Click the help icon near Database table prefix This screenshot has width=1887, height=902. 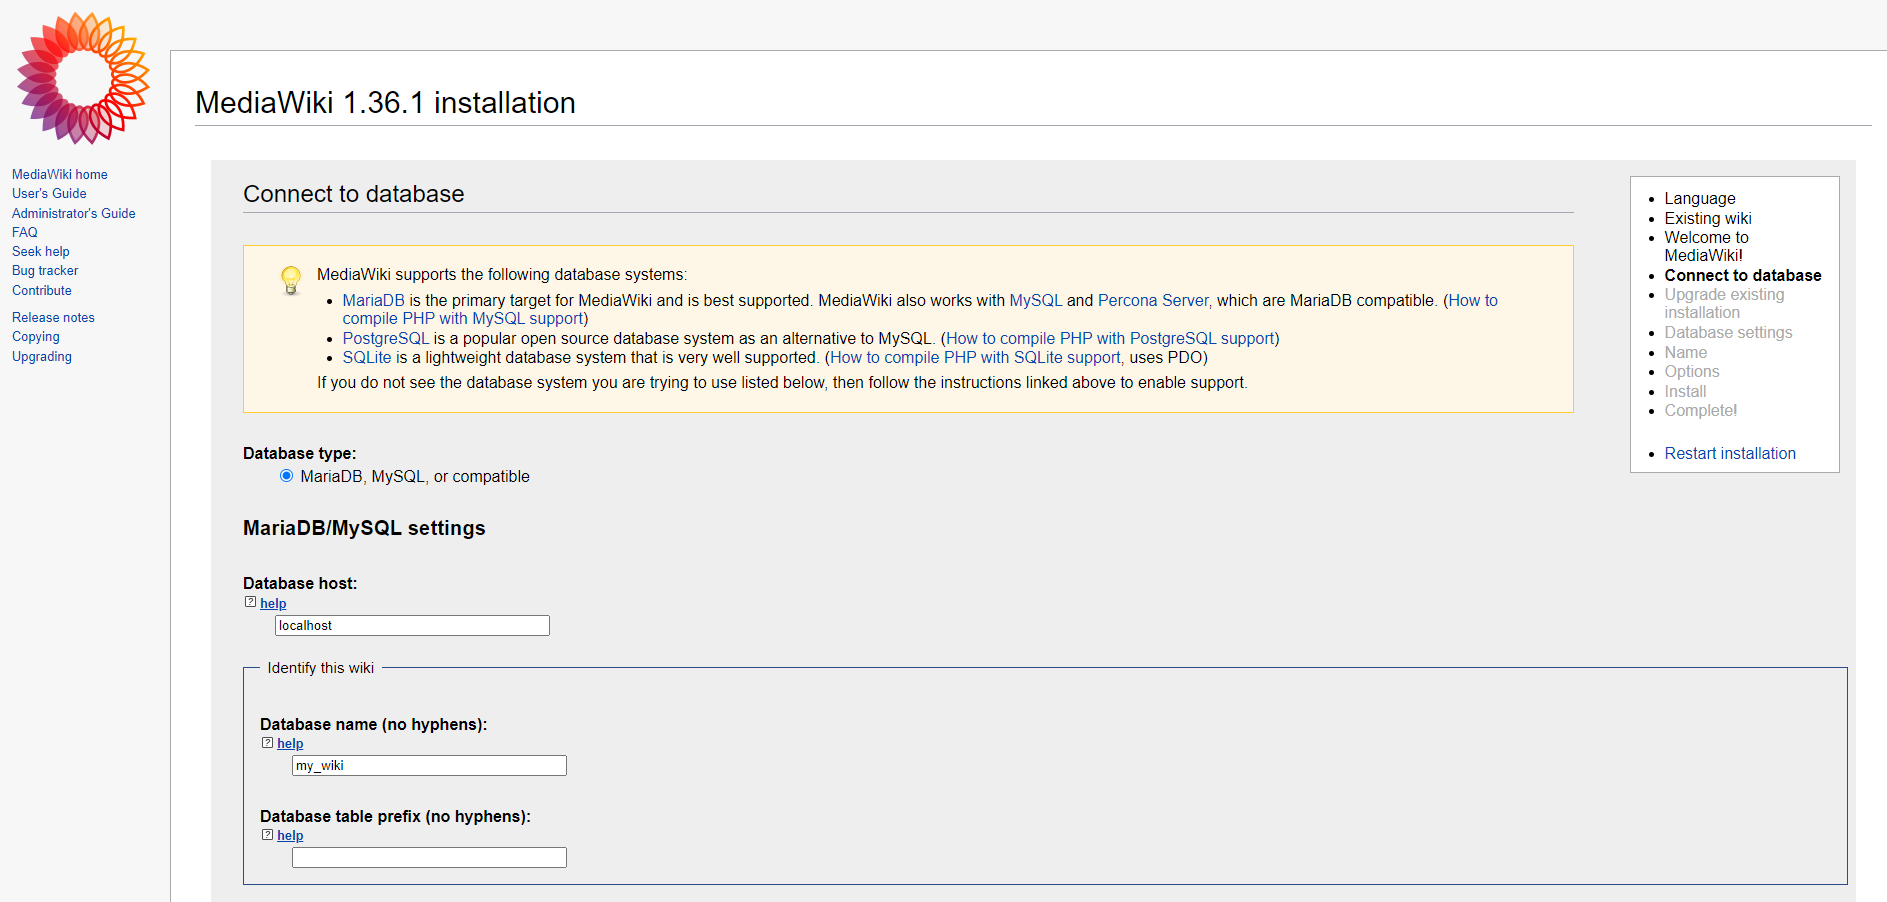pos(266,835)
